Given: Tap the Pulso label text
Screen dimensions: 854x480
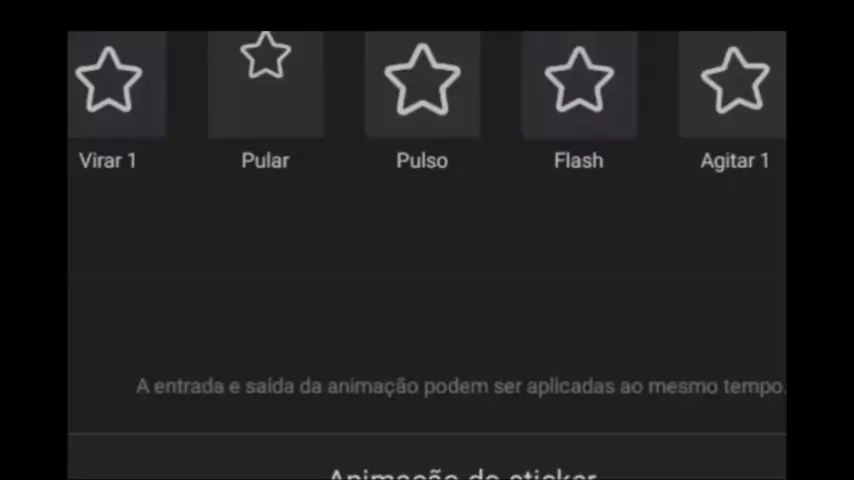Looking at the screenshot, I should [x=422, y=161].
